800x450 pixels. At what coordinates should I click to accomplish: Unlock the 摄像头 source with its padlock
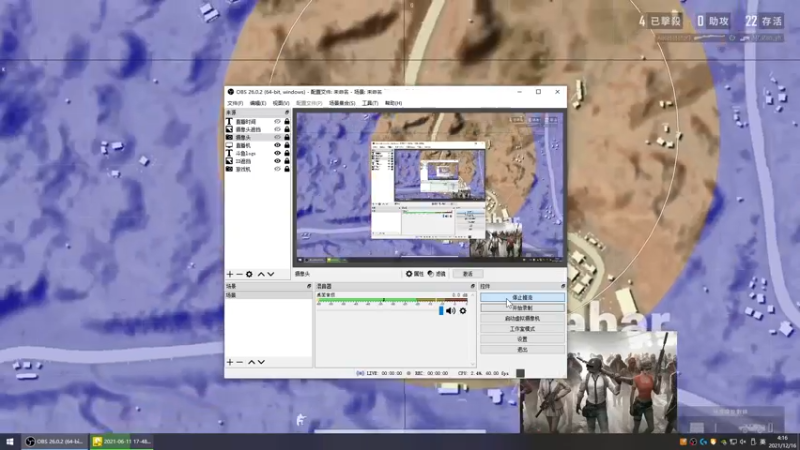tap(287, 137)
